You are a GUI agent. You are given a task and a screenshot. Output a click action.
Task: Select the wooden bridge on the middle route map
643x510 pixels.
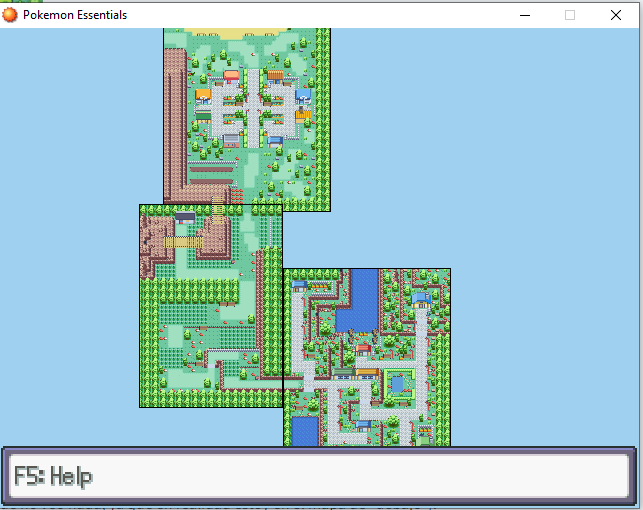(x=183, y=242)
